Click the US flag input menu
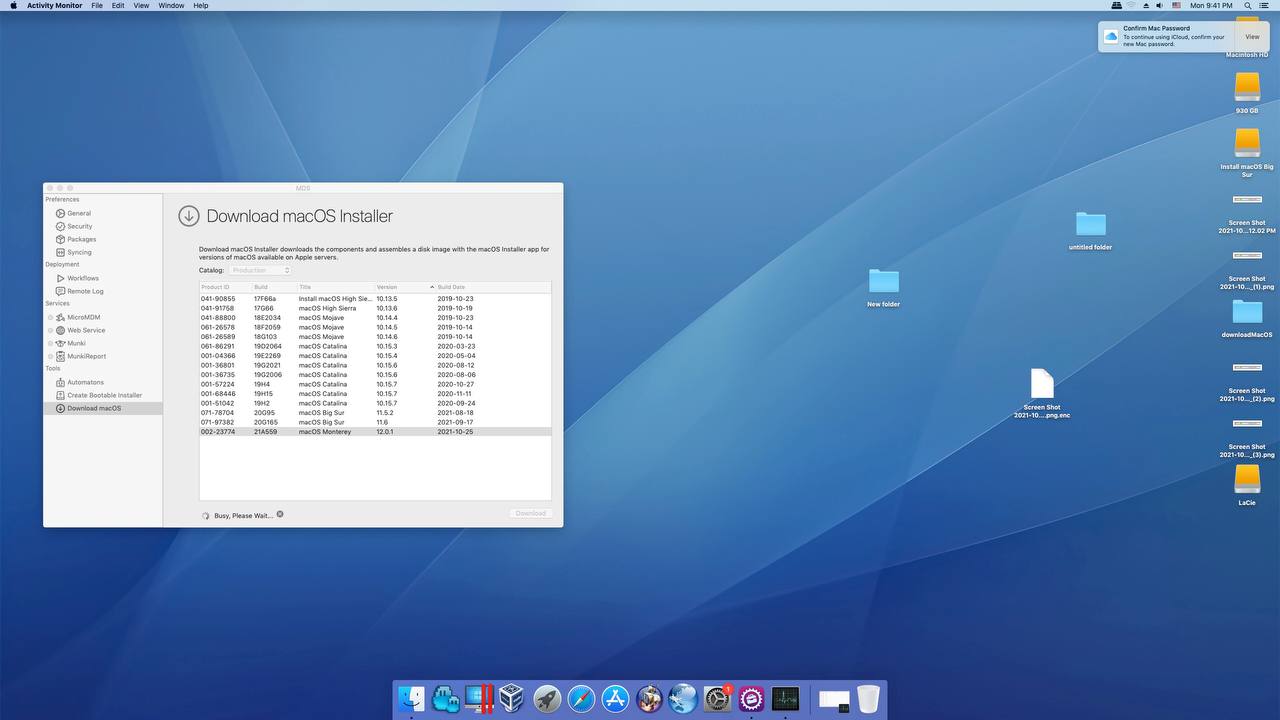Image resolution: width=1280 pixels, height=720 pixels. pyautogui.click(x=1177, y=5)
